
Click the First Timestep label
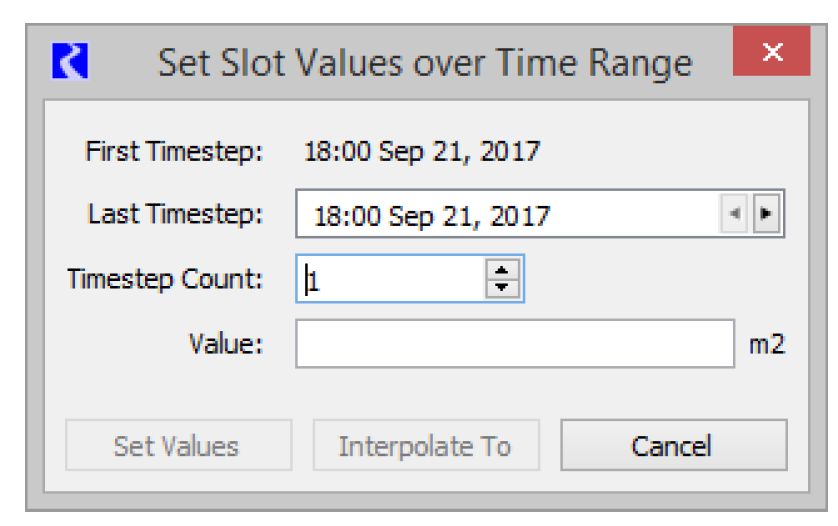point(174,151)
